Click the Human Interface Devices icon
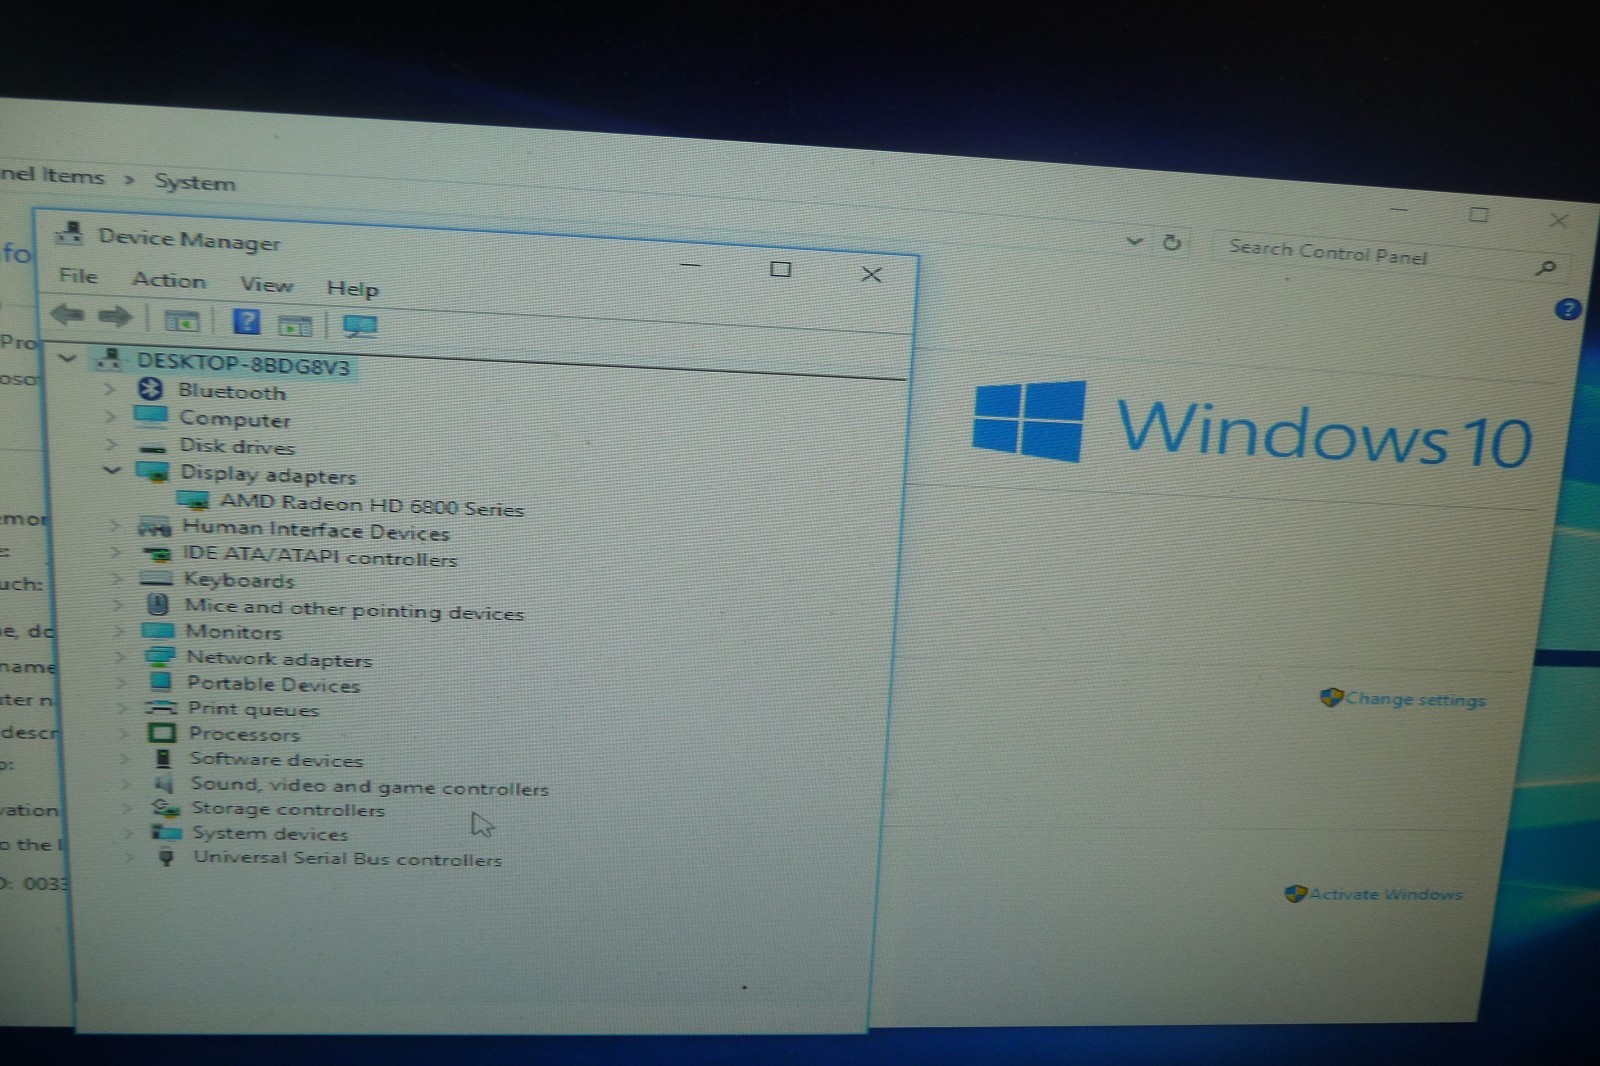Screen dimensions: 1600x1066 [154, 527]
